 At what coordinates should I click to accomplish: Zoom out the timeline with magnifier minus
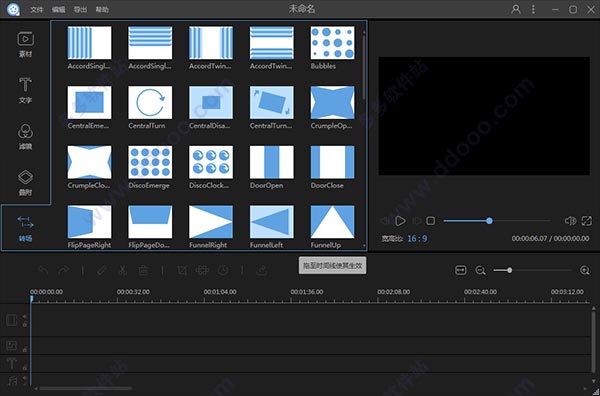click(480, 271)
